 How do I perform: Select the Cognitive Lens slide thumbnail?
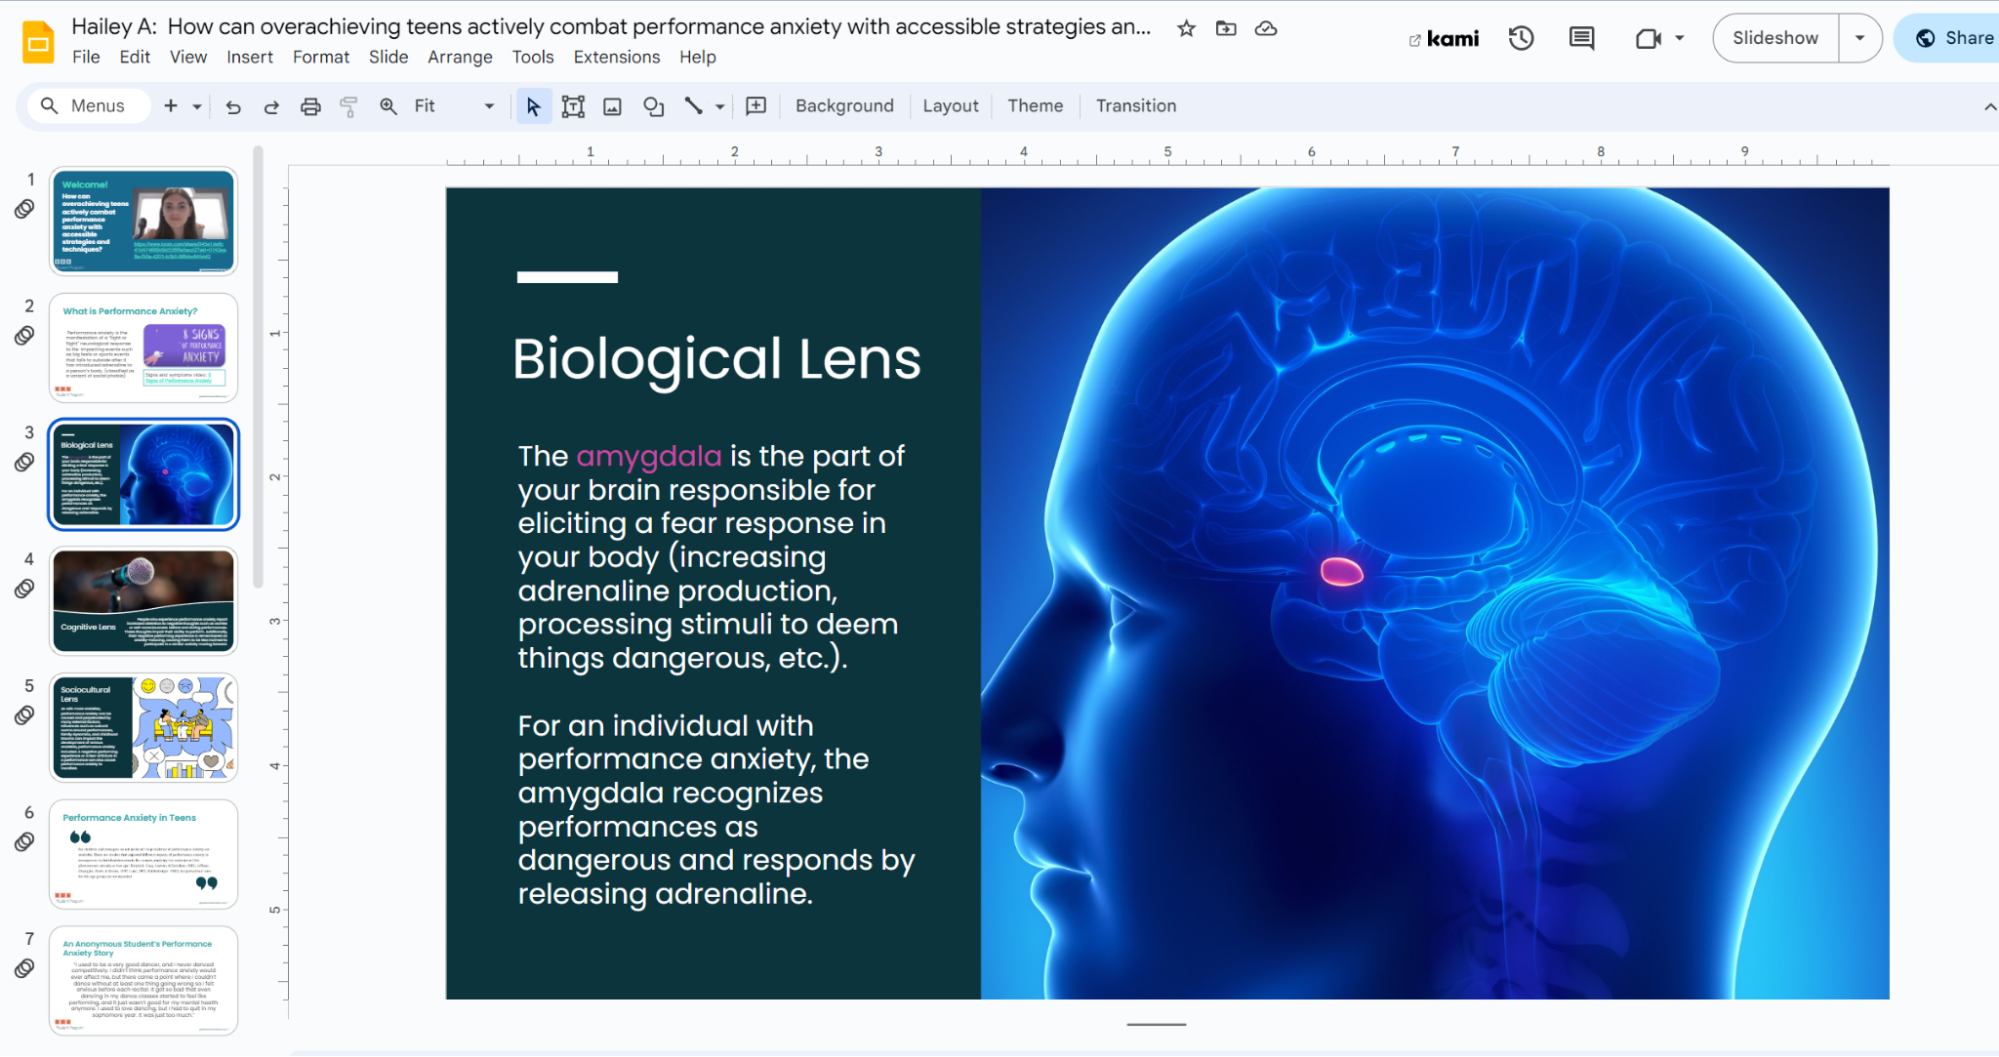click(144, 600)
